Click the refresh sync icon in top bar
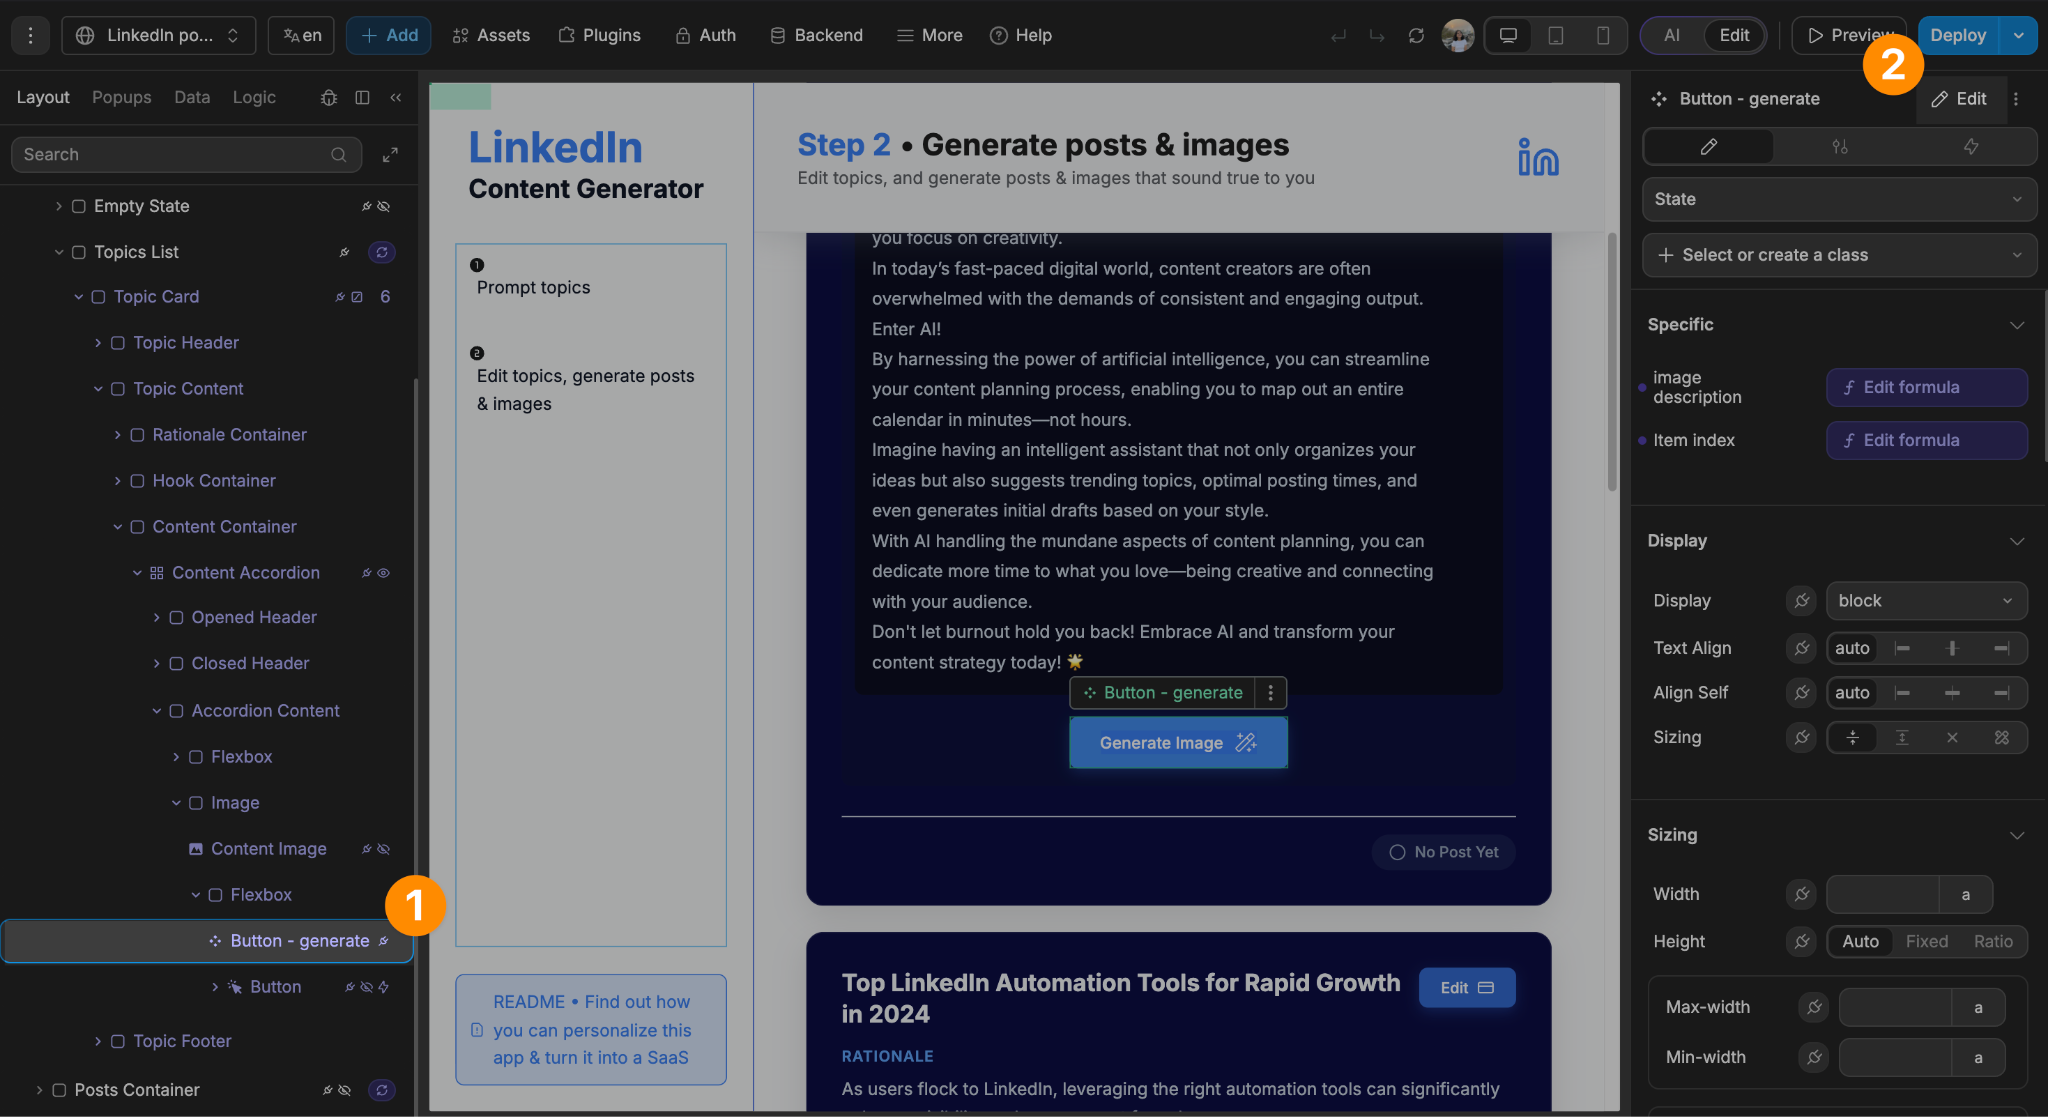Screen dimensions: 2048x1117 coord(1416,36)
